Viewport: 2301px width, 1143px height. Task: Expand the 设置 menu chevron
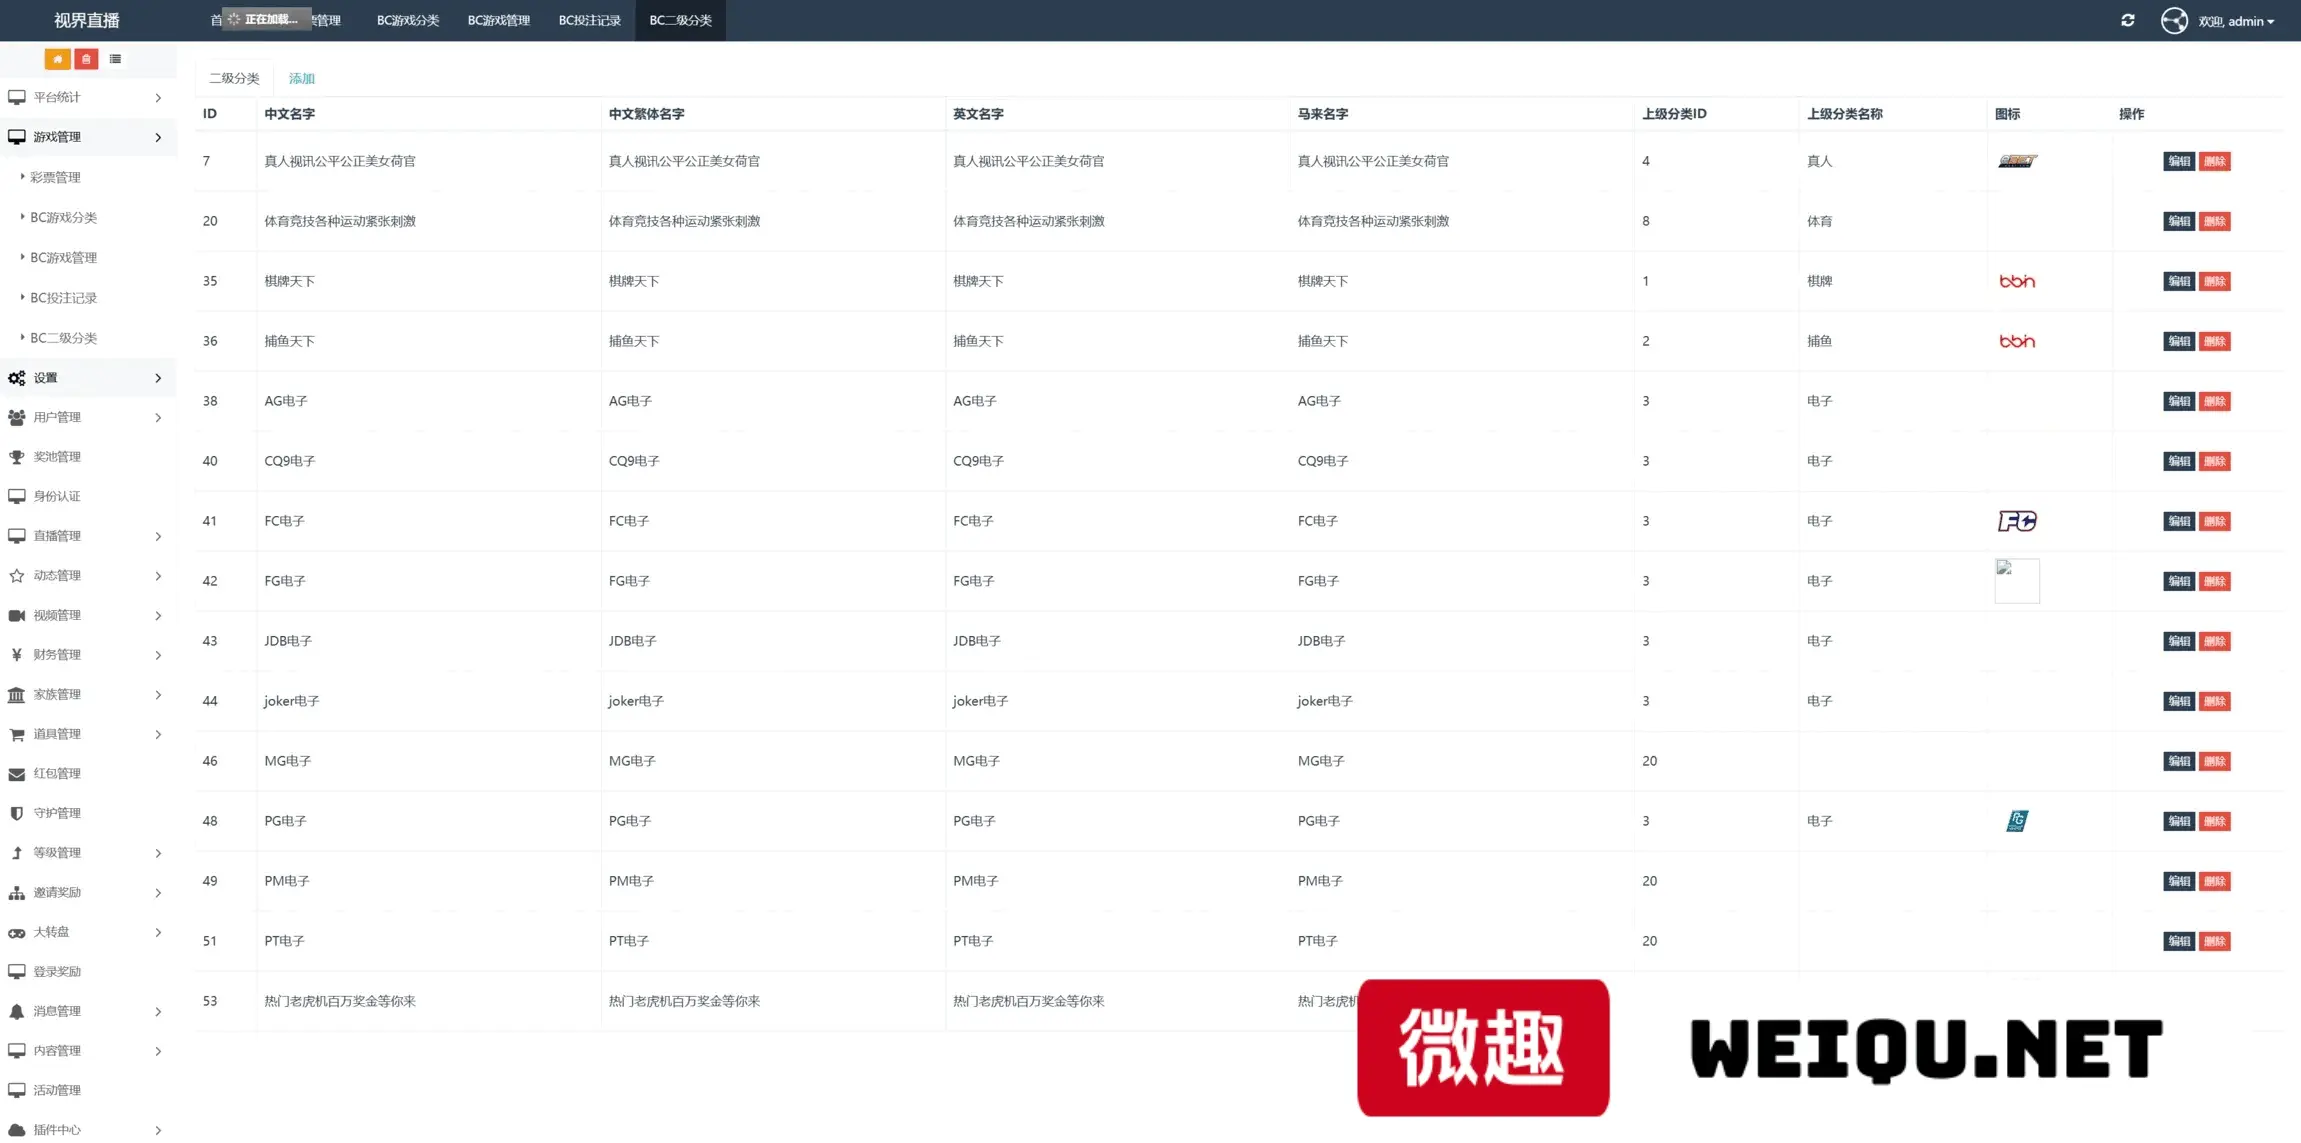[x=158, y=378]
